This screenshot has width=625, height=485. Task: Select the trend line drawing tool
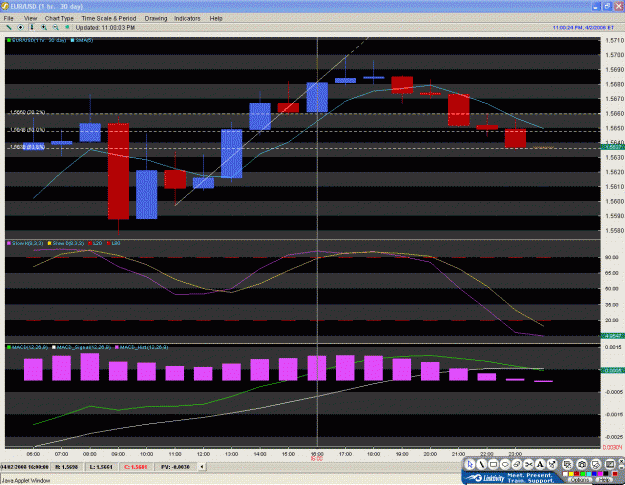click(8, 27)
